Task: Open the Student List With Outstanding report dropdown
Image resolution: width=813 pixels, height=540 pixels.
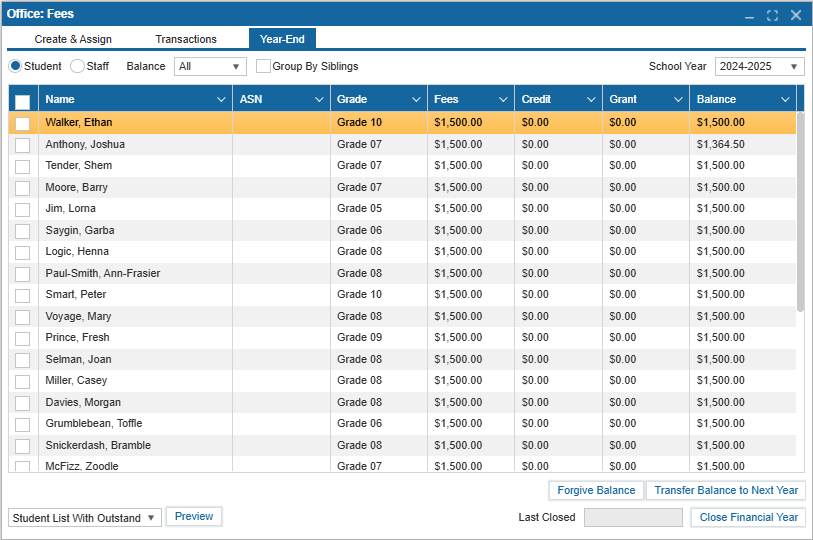Action: click(84, 518)
